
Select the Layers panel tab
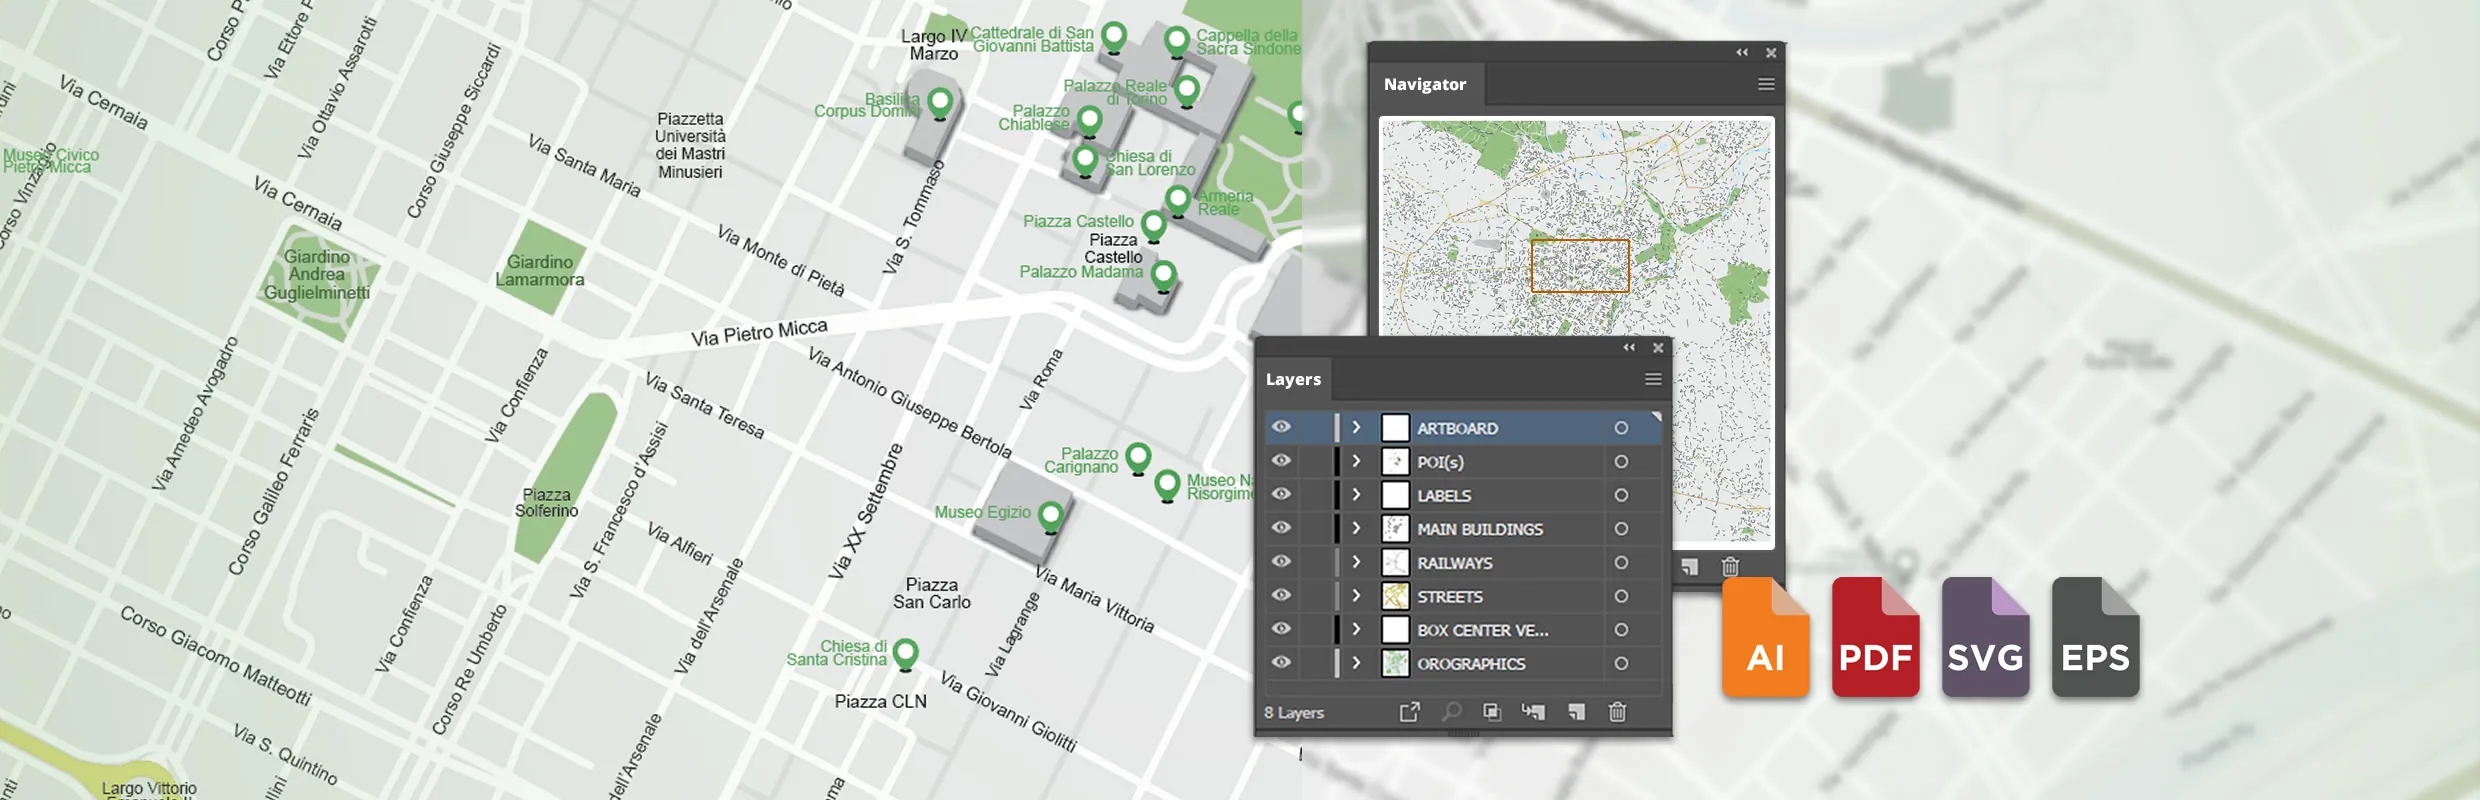click(x=1293, y=379)
